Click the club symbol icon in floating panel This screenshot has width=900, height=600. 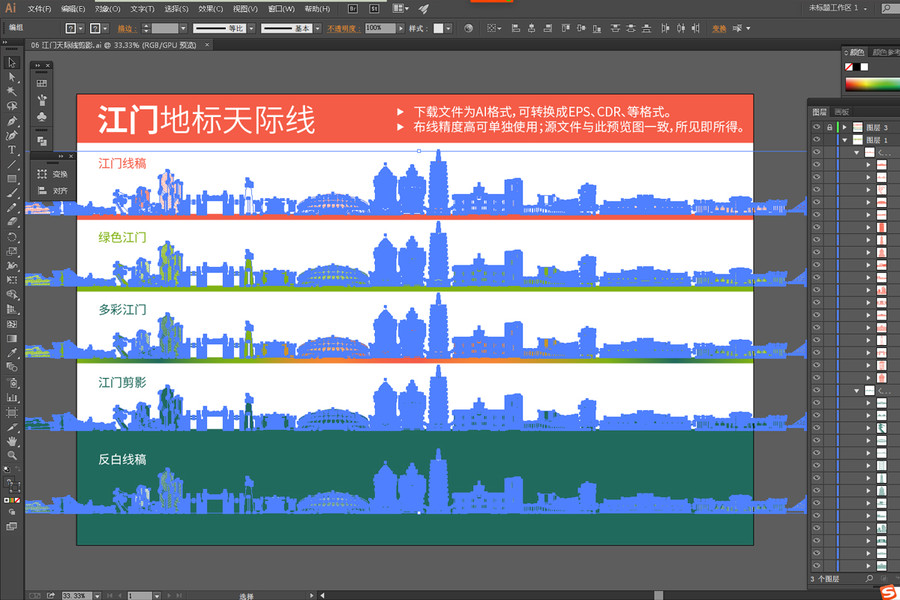42,117
